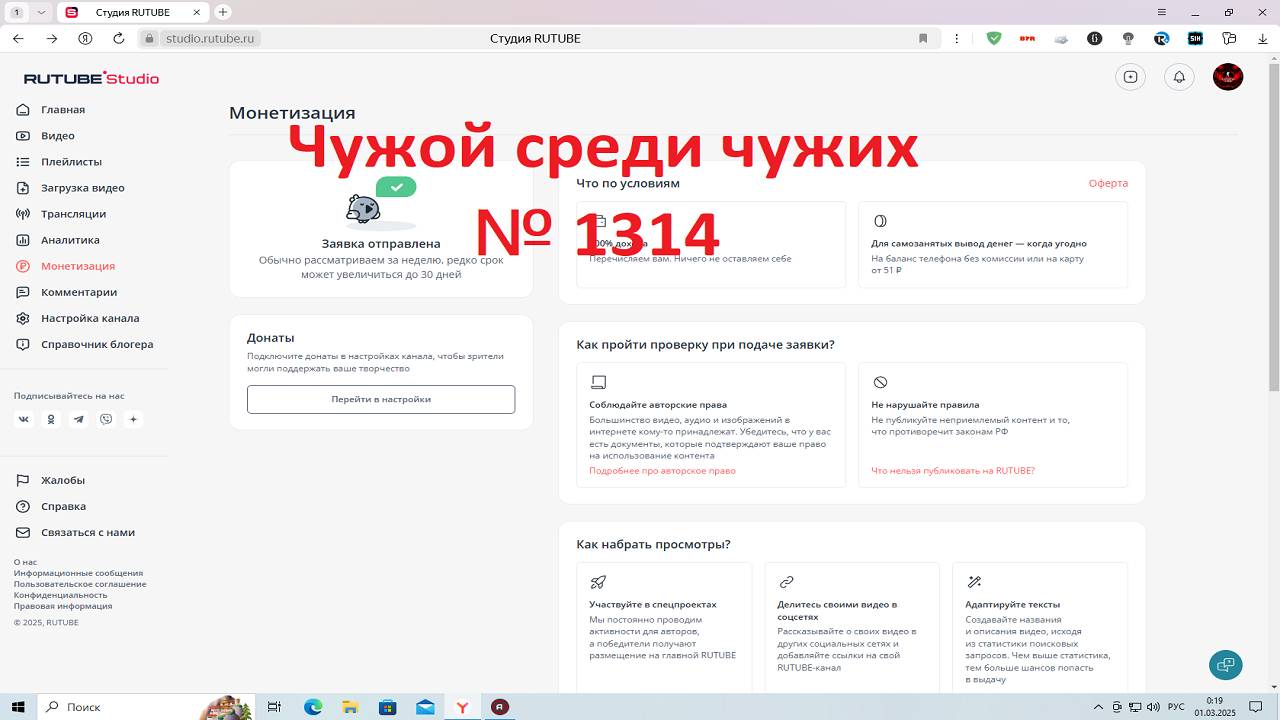
Task: Open the О нас footer link
Action: [x=25, y=562]
